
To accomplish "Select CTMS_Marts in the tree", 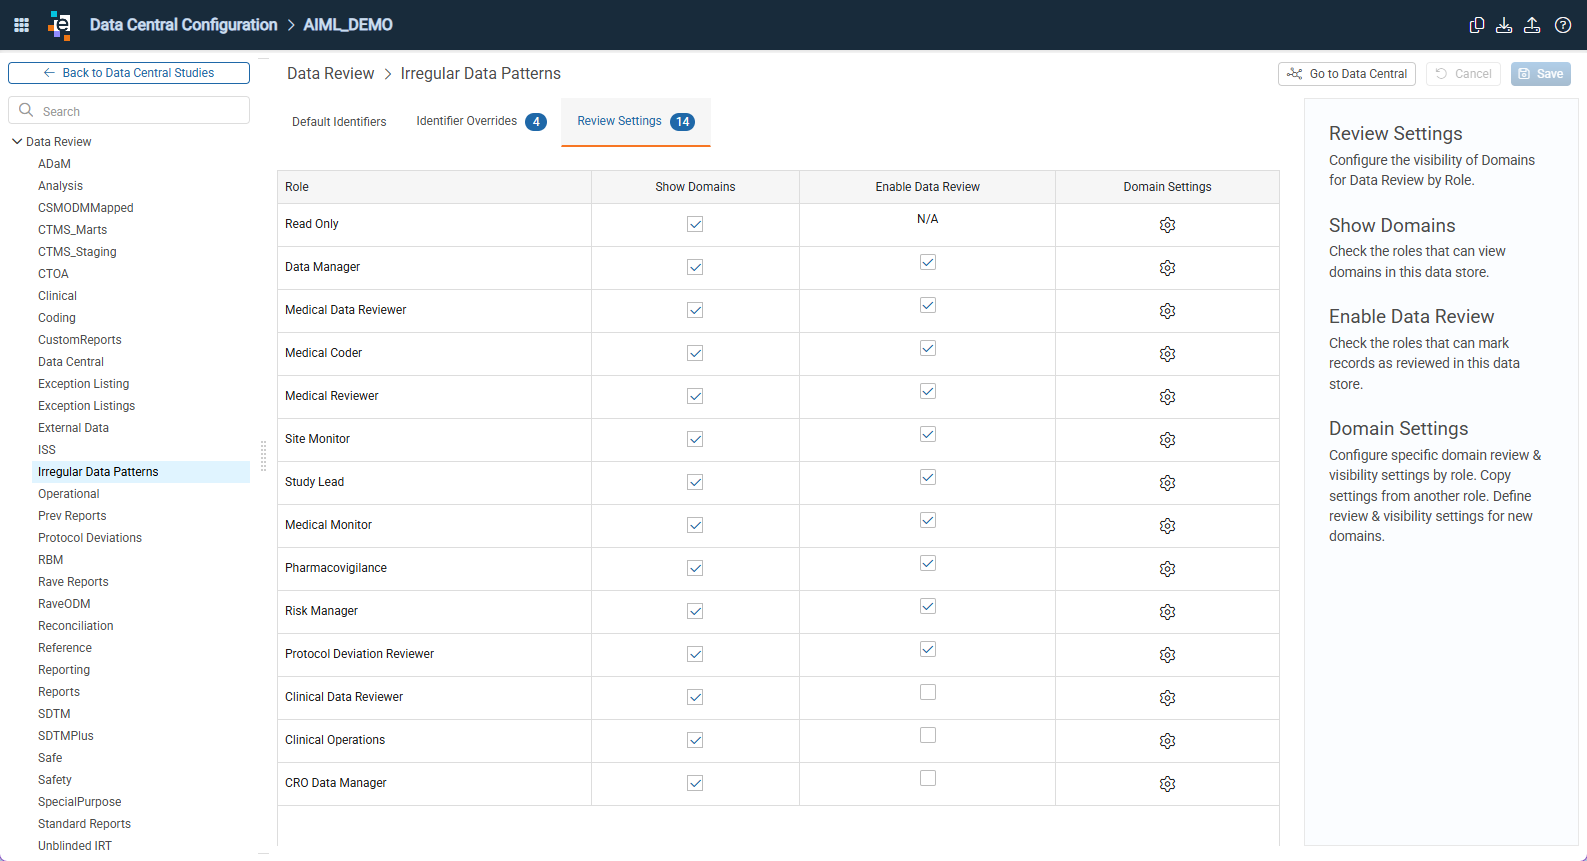I will click(72, 230).
